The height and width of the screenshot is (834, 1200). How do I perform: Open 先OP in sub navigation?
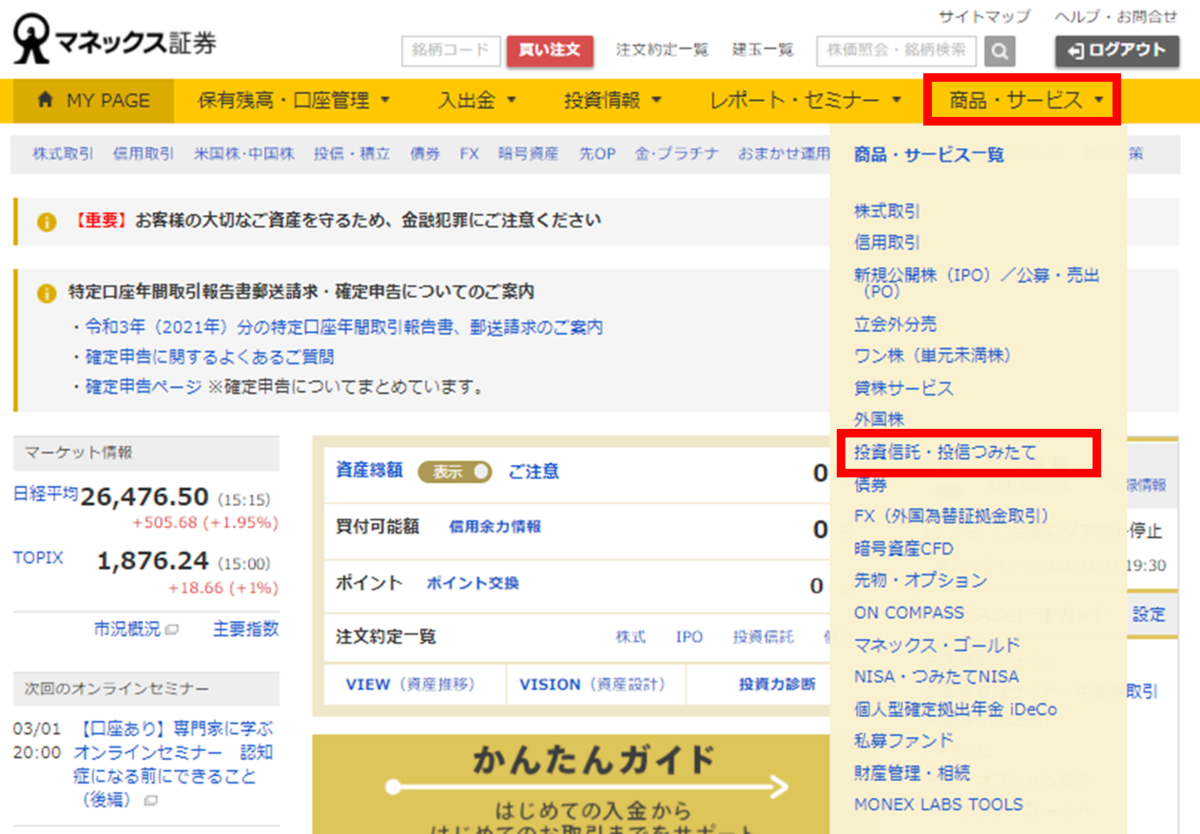(597, 154)
